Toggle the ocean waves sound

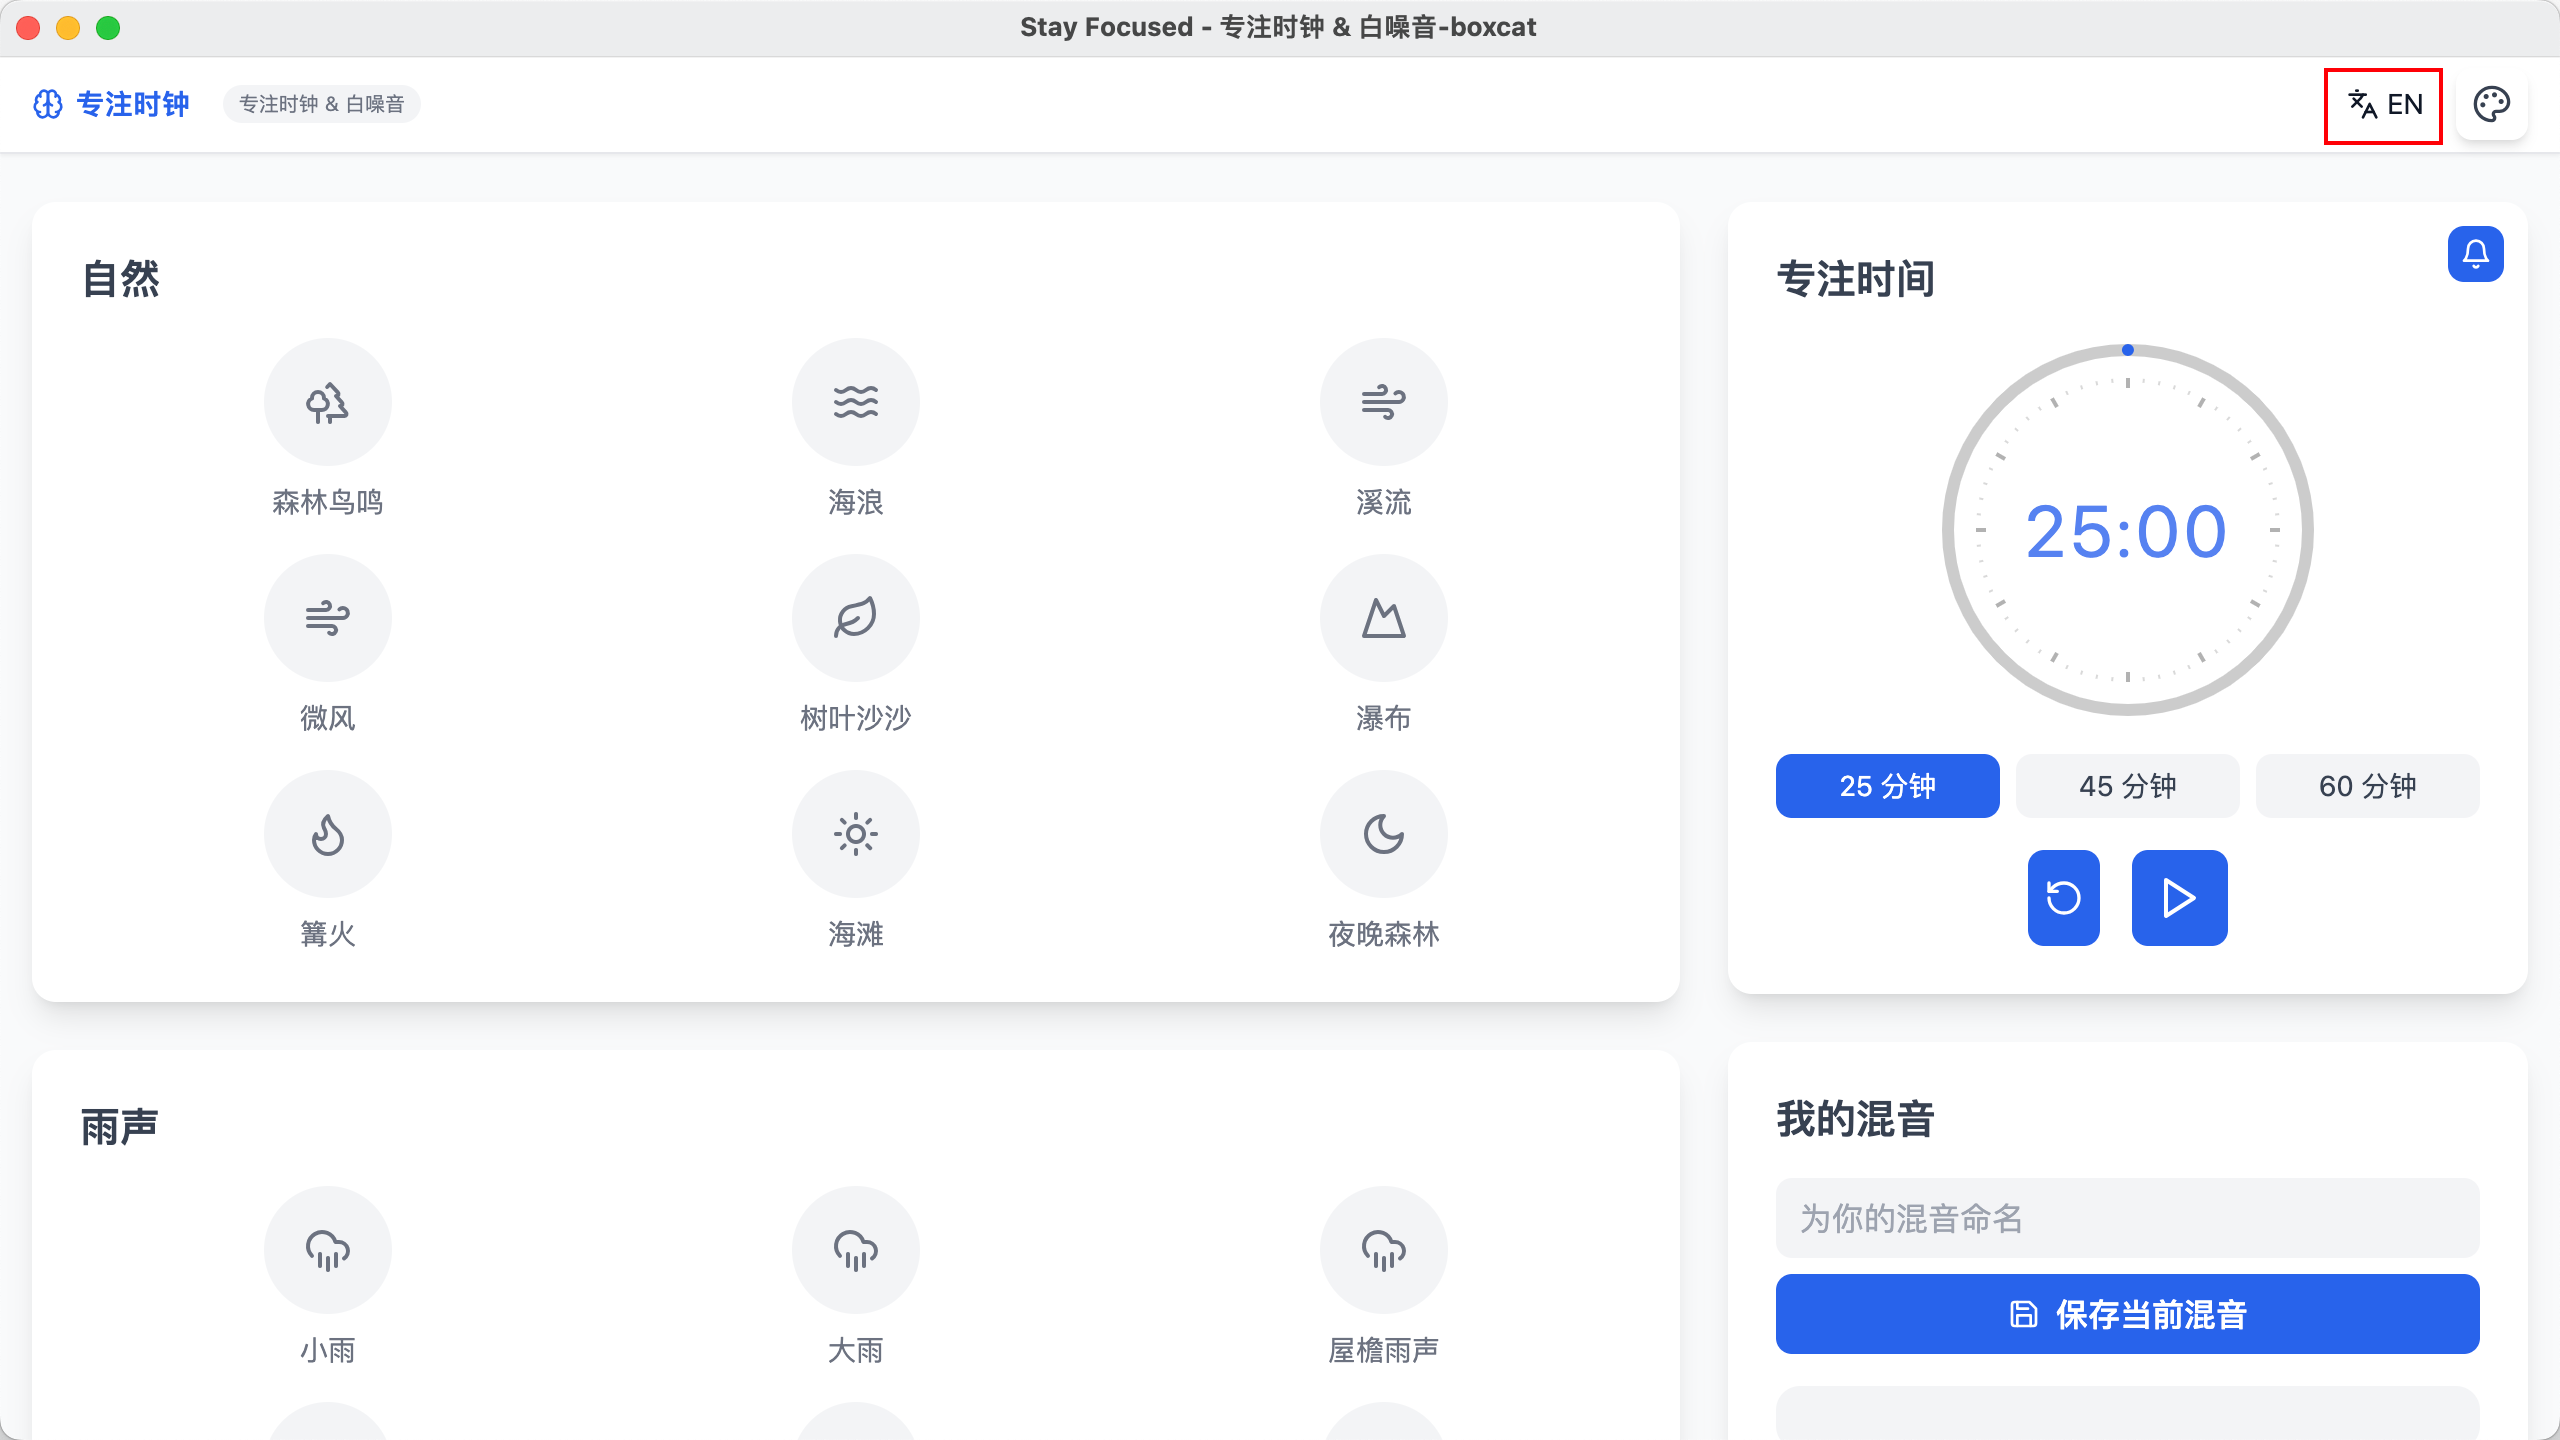[x=856, y=402]
